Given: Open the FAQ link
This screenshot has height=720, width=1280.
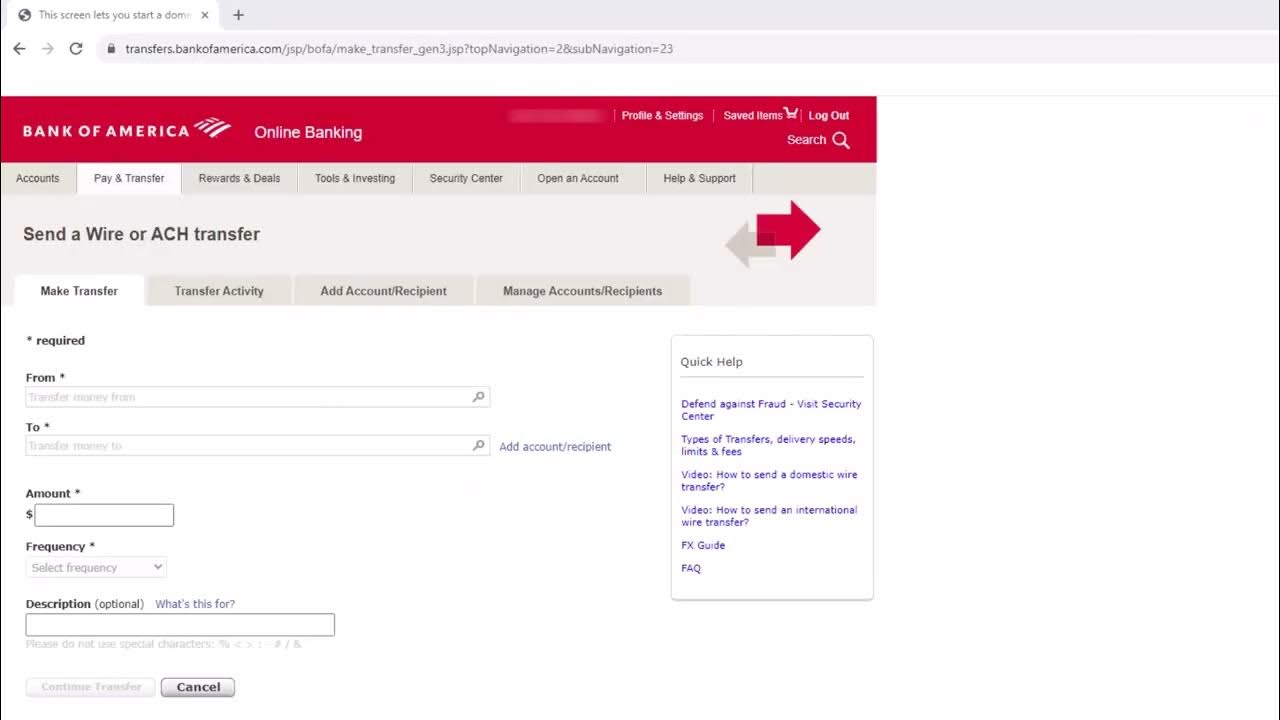Looking at the screenshot, I should pos(691,568).
